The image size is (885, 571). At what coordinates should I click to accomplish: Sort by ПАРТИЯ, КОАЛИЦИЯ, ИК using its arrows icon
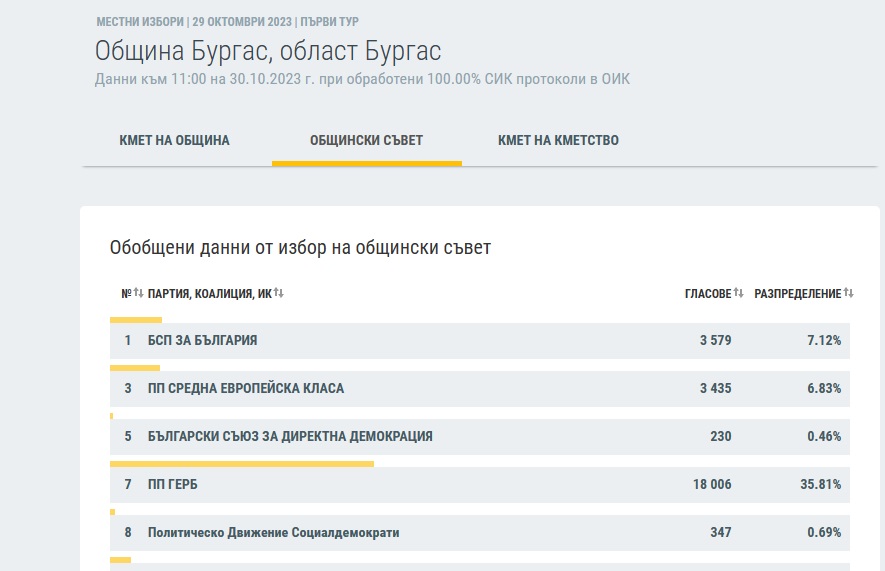tap(279, 293)
